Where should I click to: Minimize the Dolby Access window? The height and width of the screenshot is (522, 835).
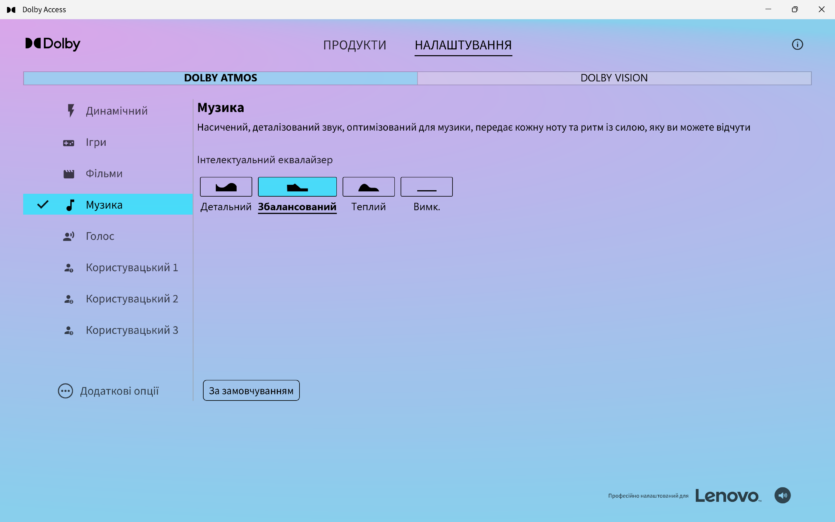click(768, 9)
